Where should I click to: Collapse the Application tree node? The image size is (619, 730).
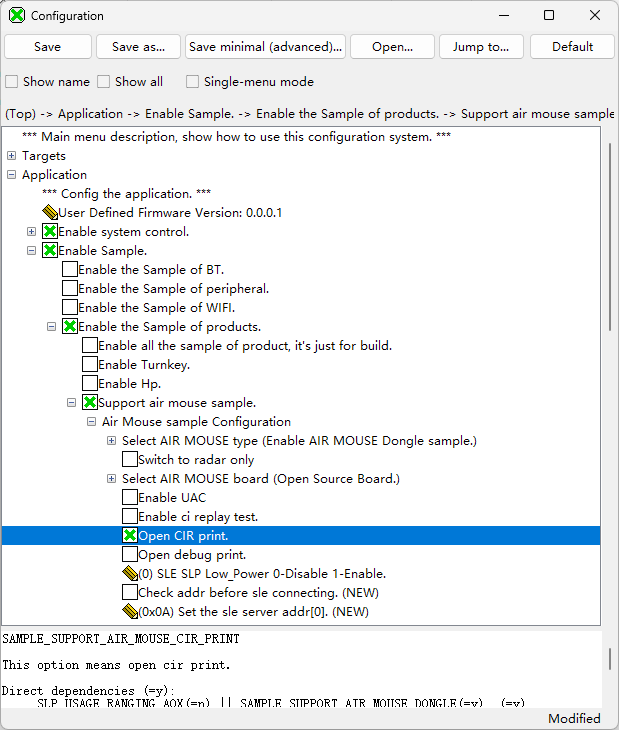[12, 175]
